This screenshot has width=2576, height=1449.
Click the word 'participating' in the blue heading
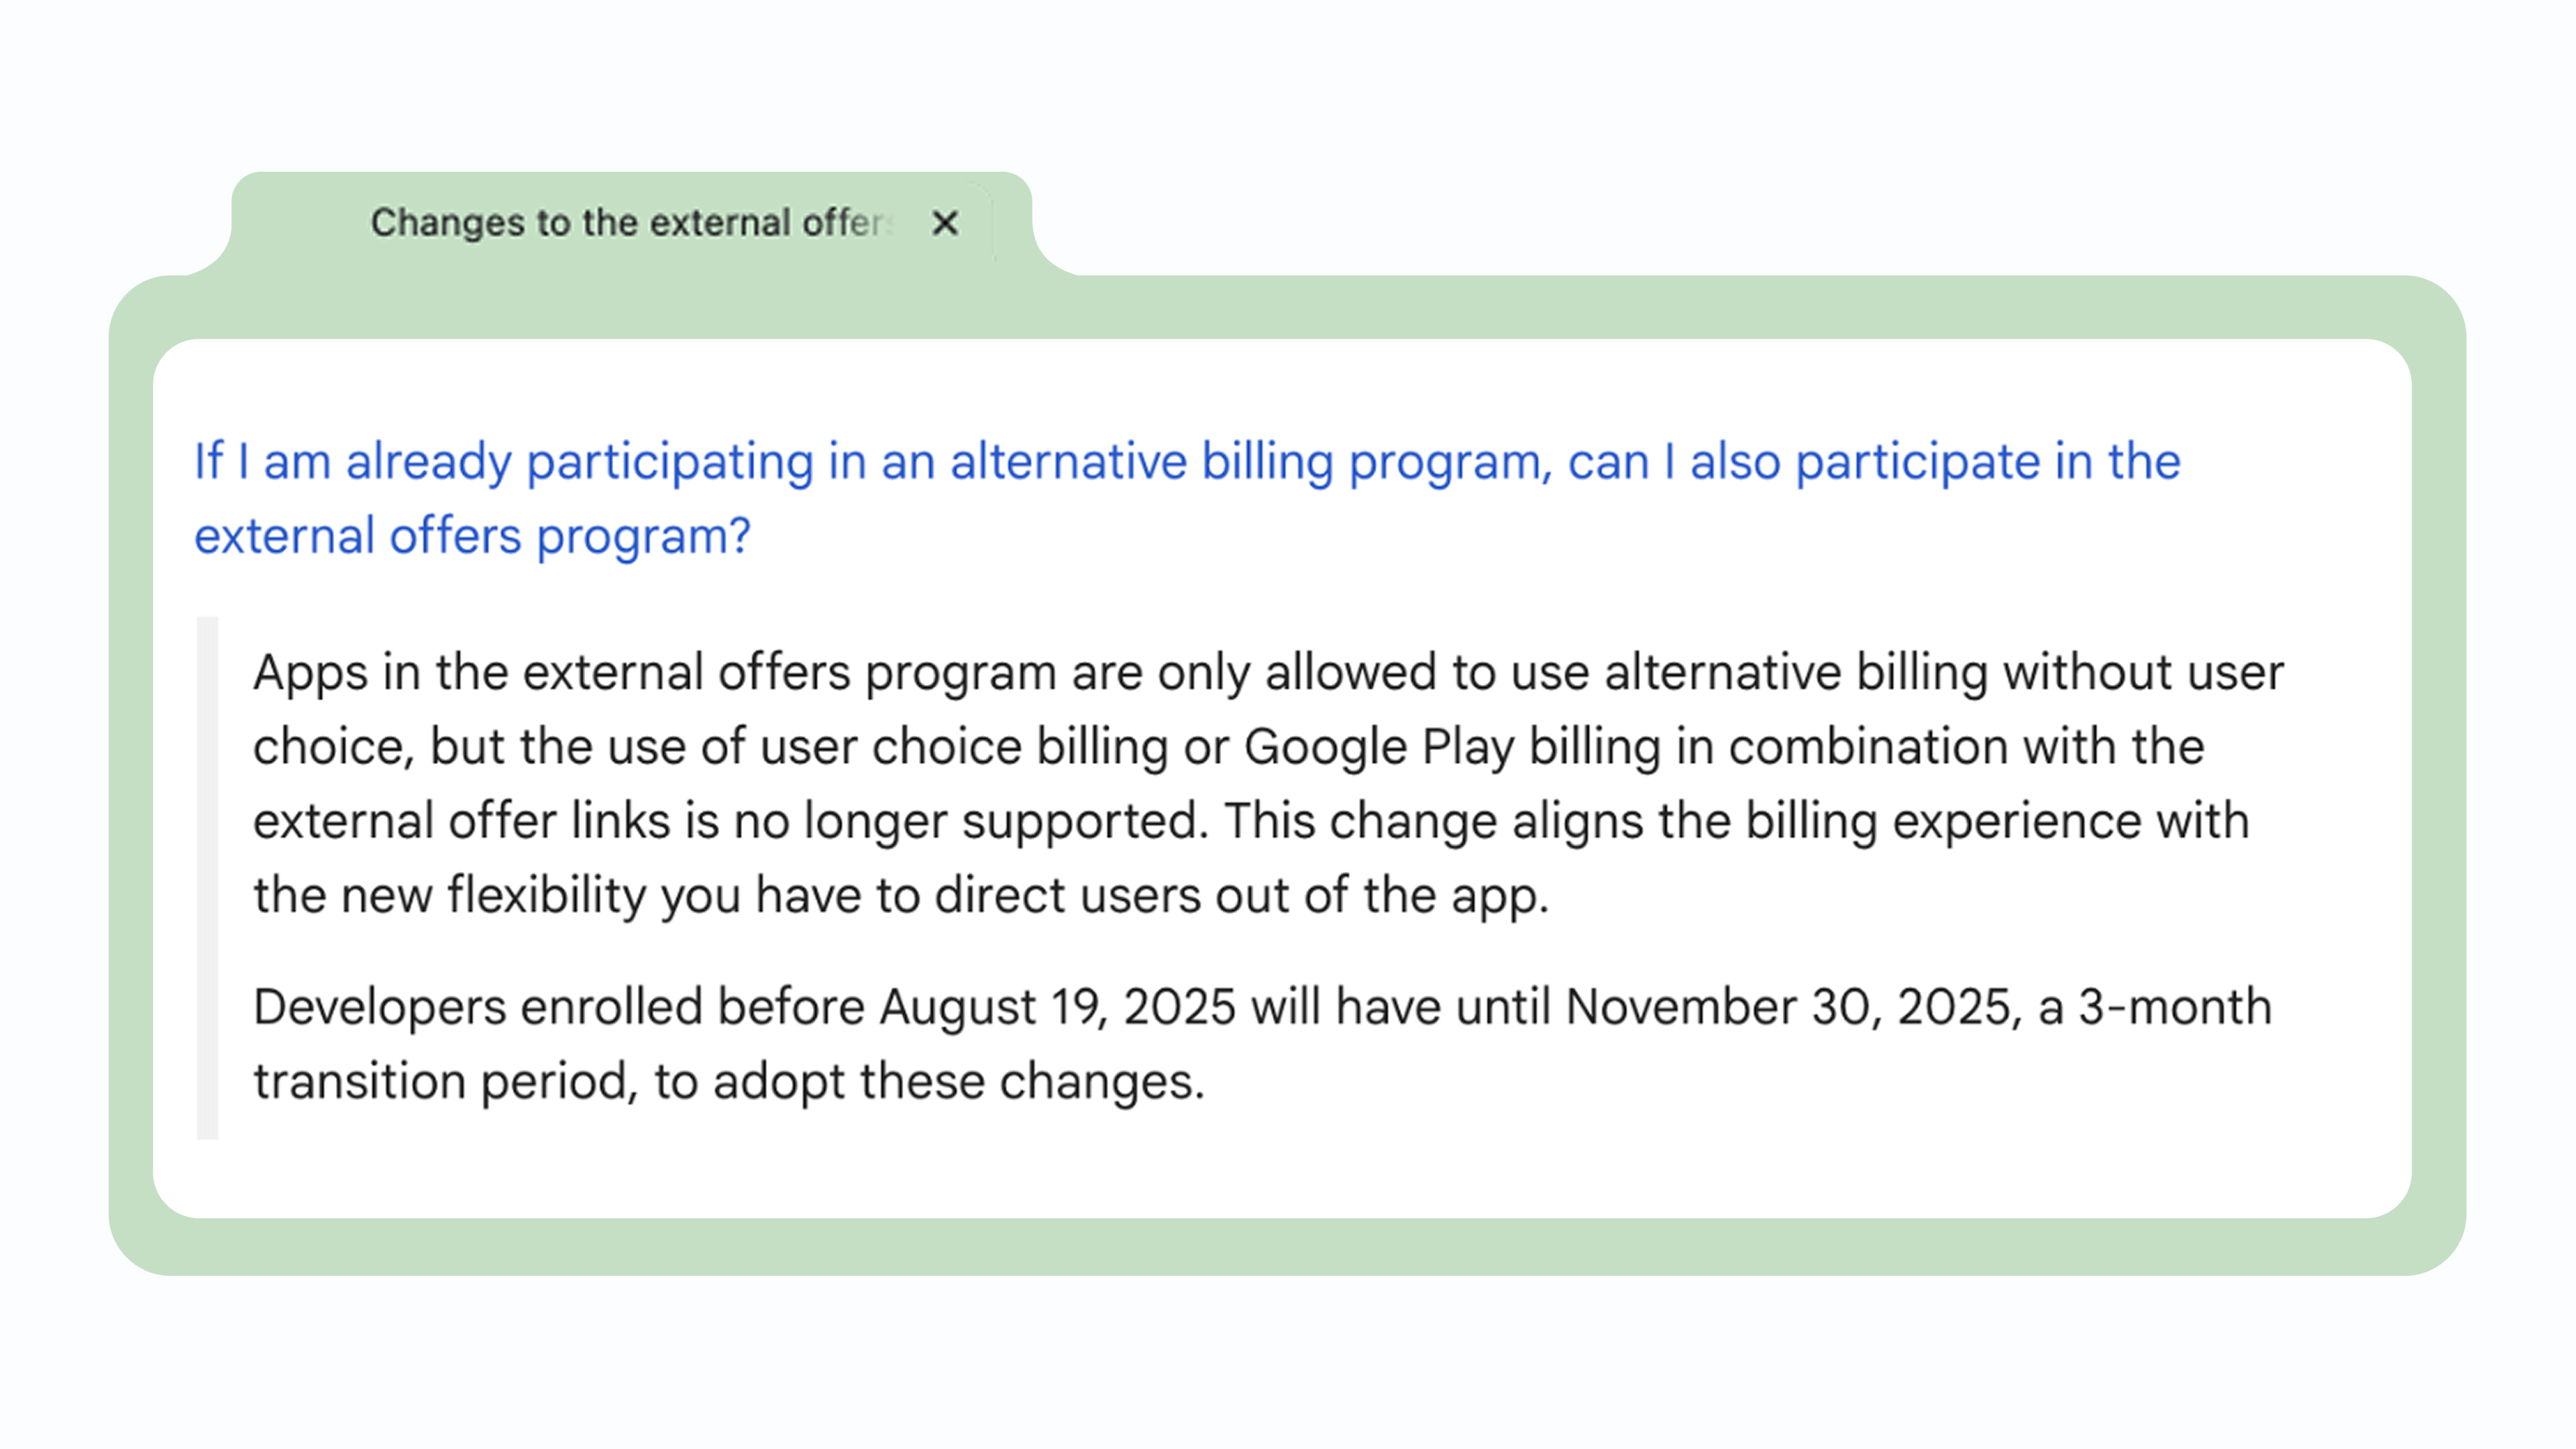pos(670,462)
